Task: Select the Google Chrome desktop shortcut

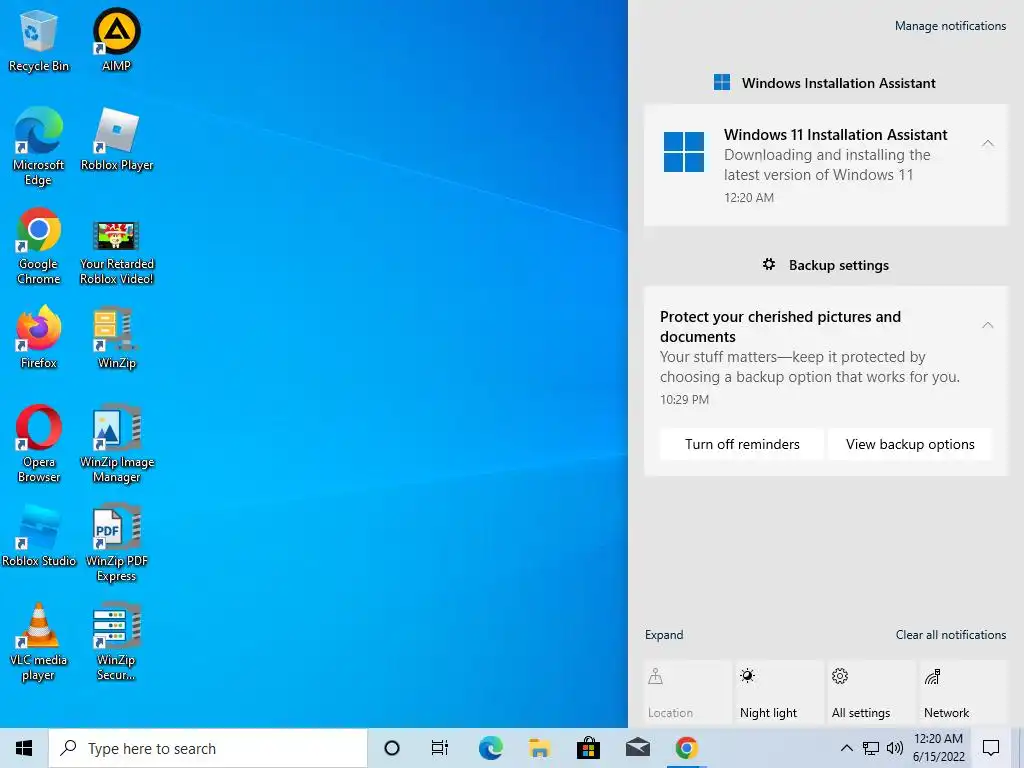Action: [x=39, y=246]
